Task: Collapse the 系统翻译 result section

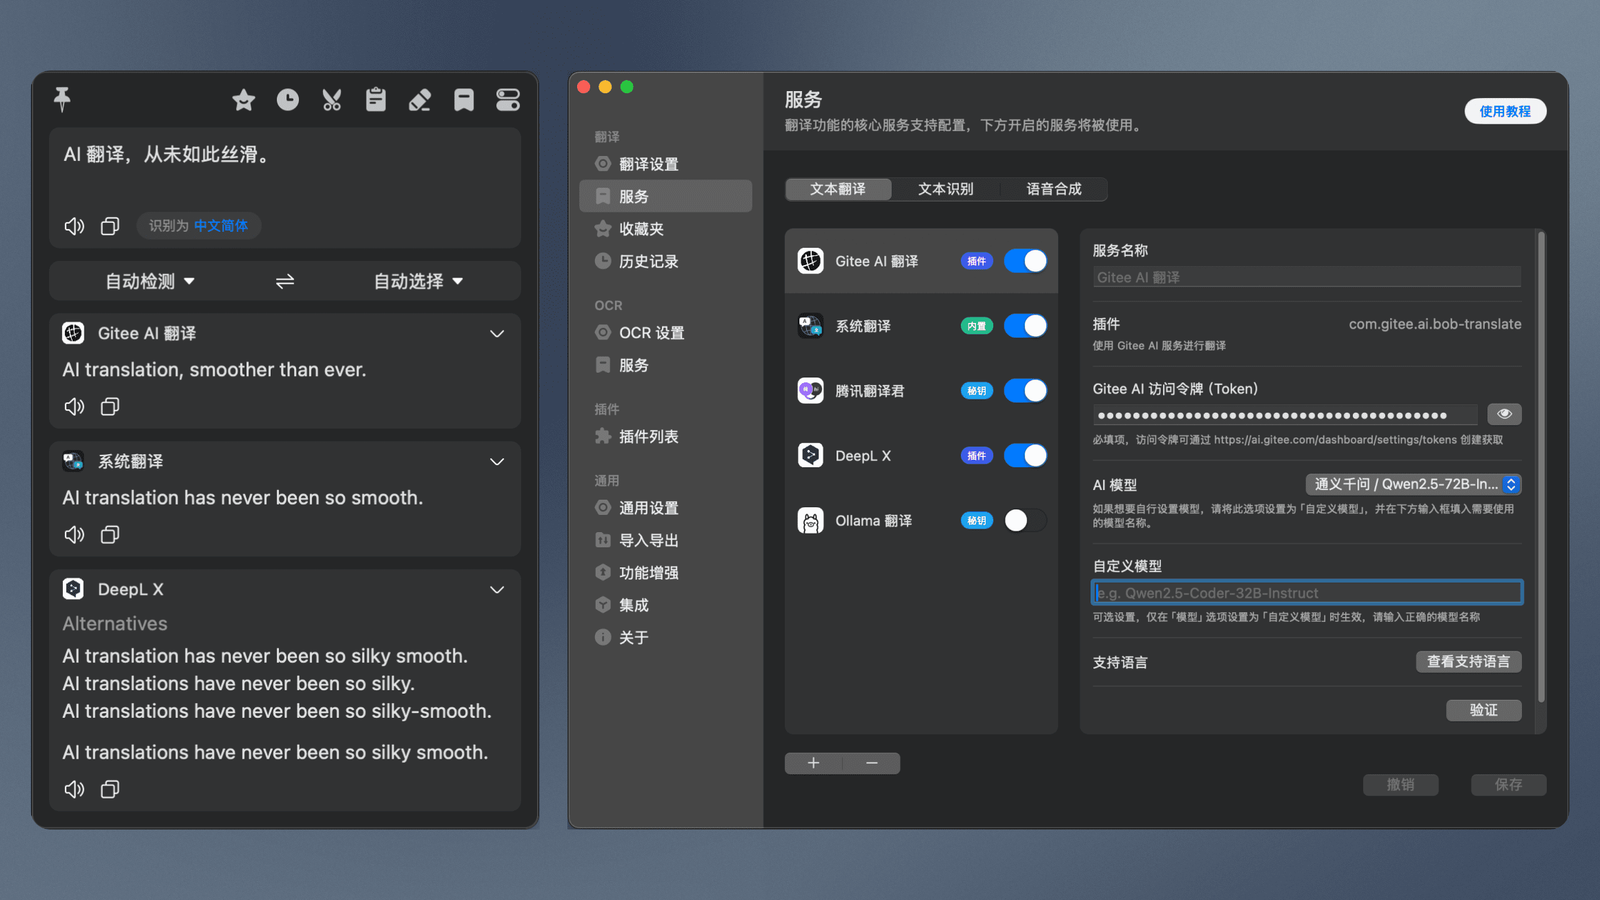Action: point(497,461)
